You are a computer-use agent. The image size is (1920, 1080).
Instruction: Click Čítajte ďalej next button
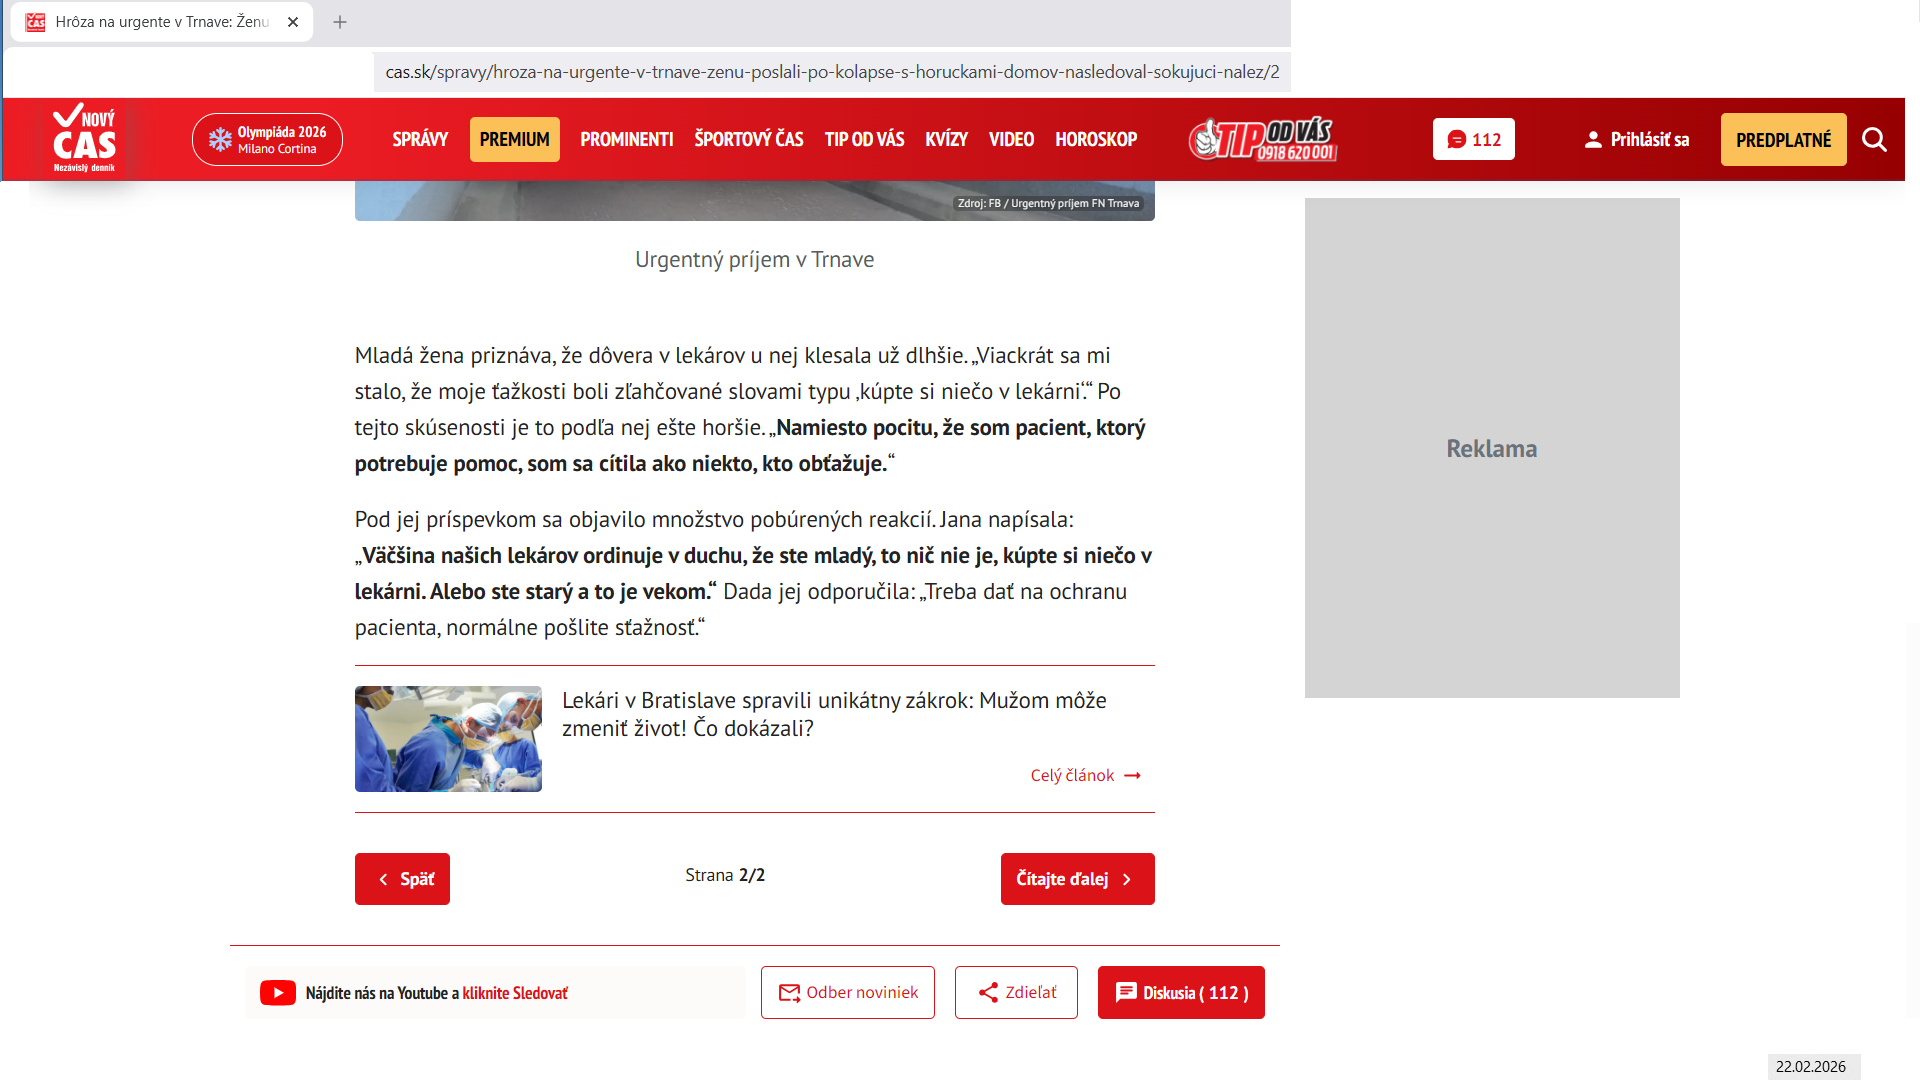click(x=1077, y=879)
